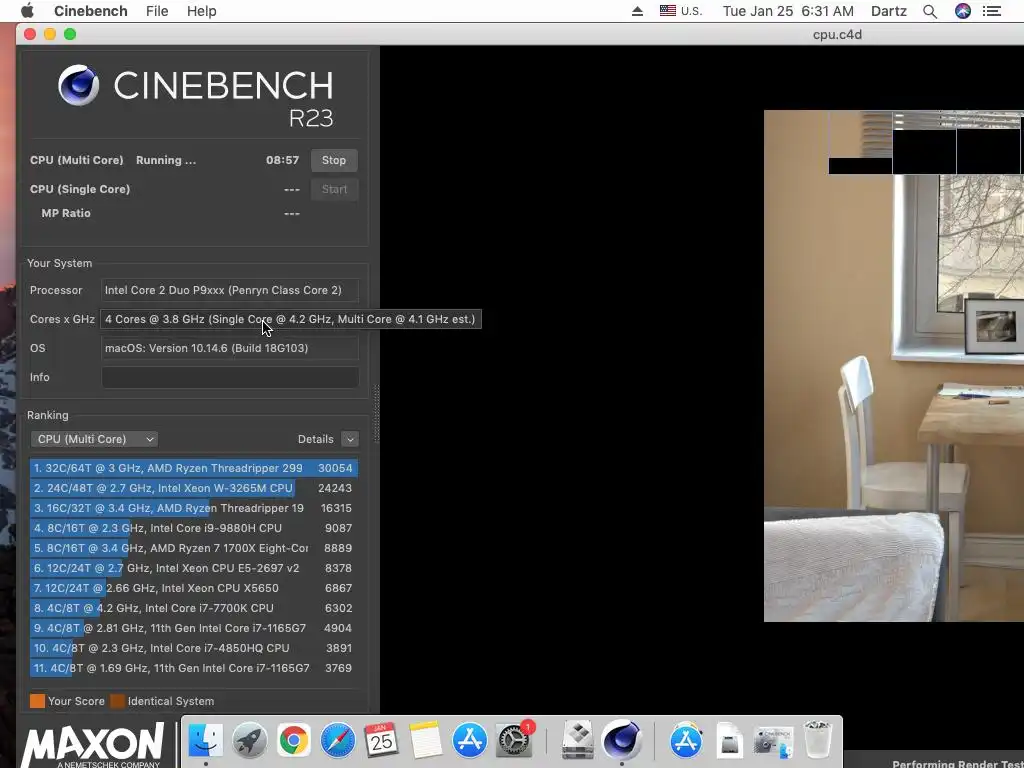Viewport: 1024px width, 768px height.
Task: Click the CPU (Multi Core) label
Action: tap(76, 160)
